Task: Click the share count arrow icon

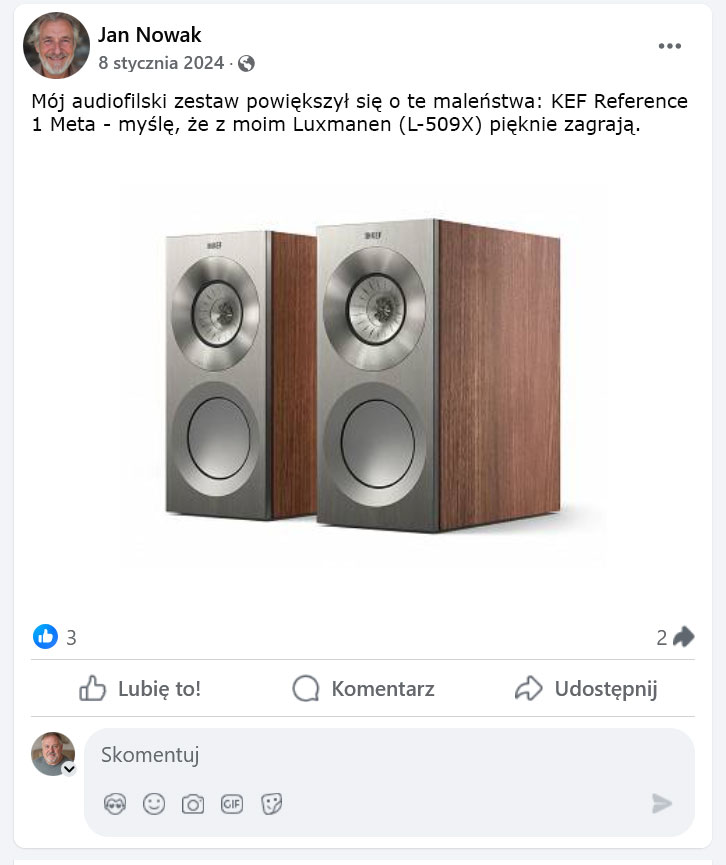Action: [684, 637]
